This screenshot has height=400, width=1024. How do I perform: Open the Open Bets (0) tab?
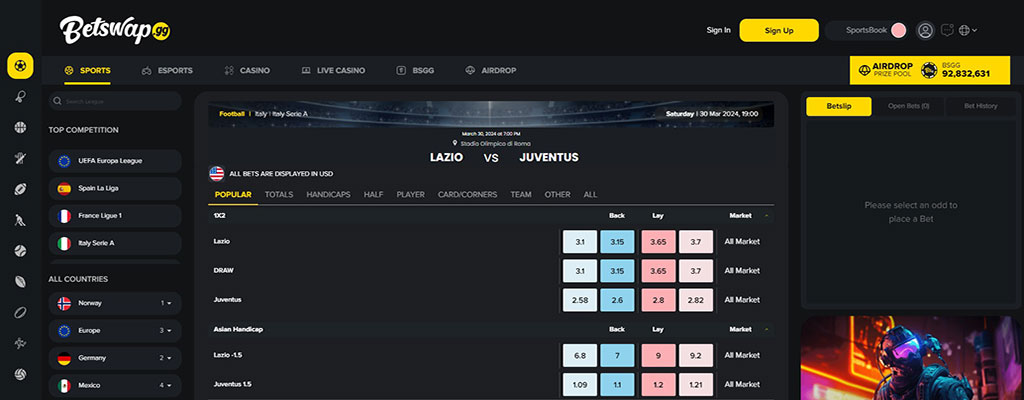tap(909, 107)
